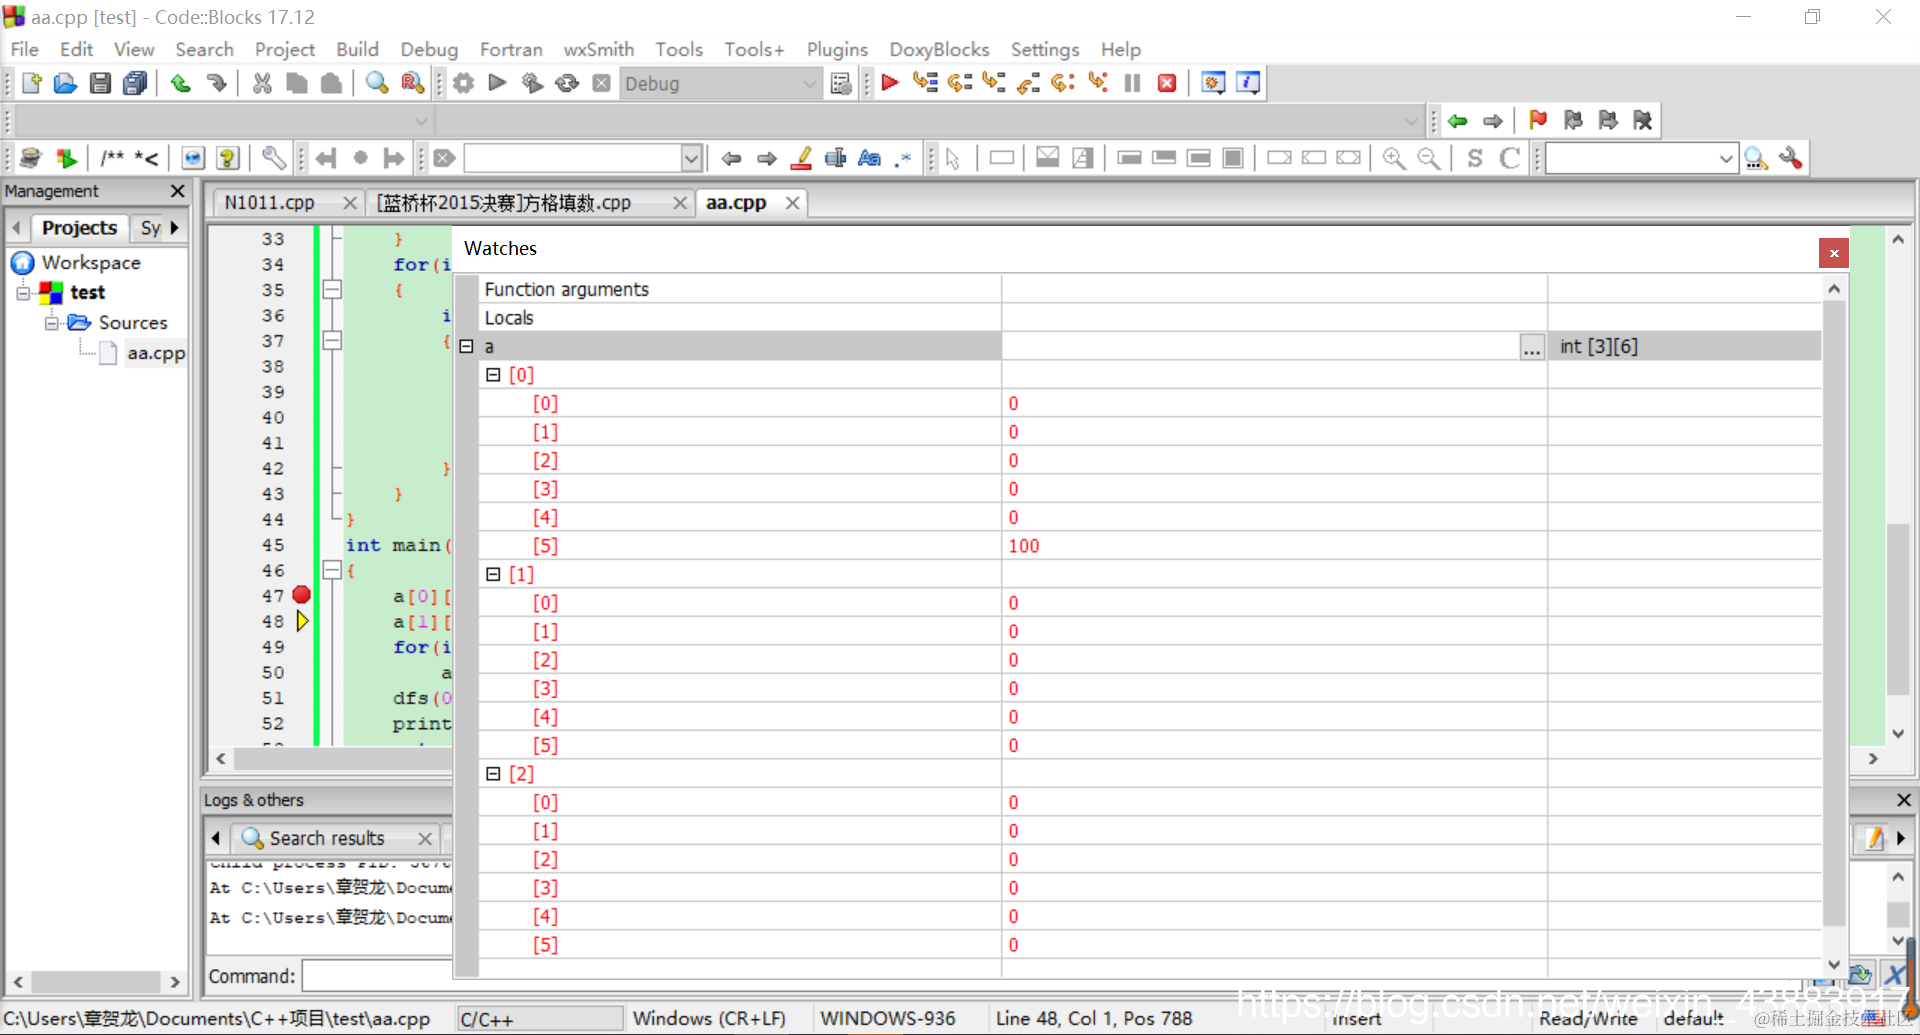Fold code block at line 35
1920x1035 pixels.
pyautogui.click(x=332, y=290)
